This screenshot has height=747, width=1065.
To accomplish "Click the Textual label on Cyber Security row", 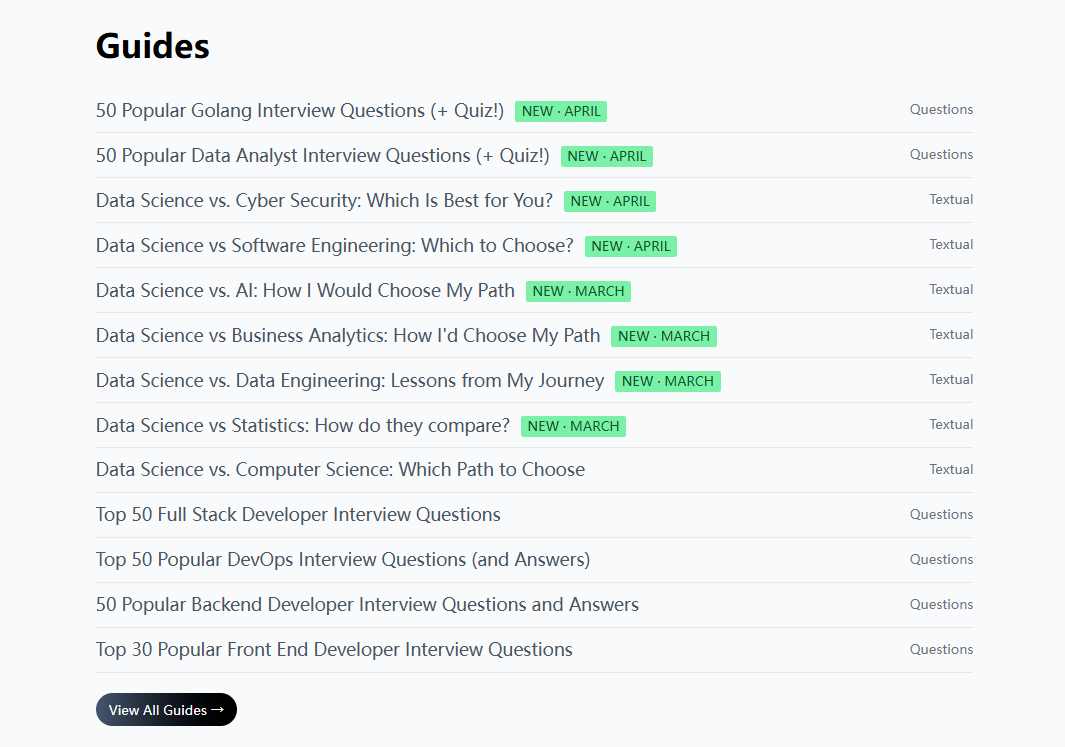I will pos(951,200).
